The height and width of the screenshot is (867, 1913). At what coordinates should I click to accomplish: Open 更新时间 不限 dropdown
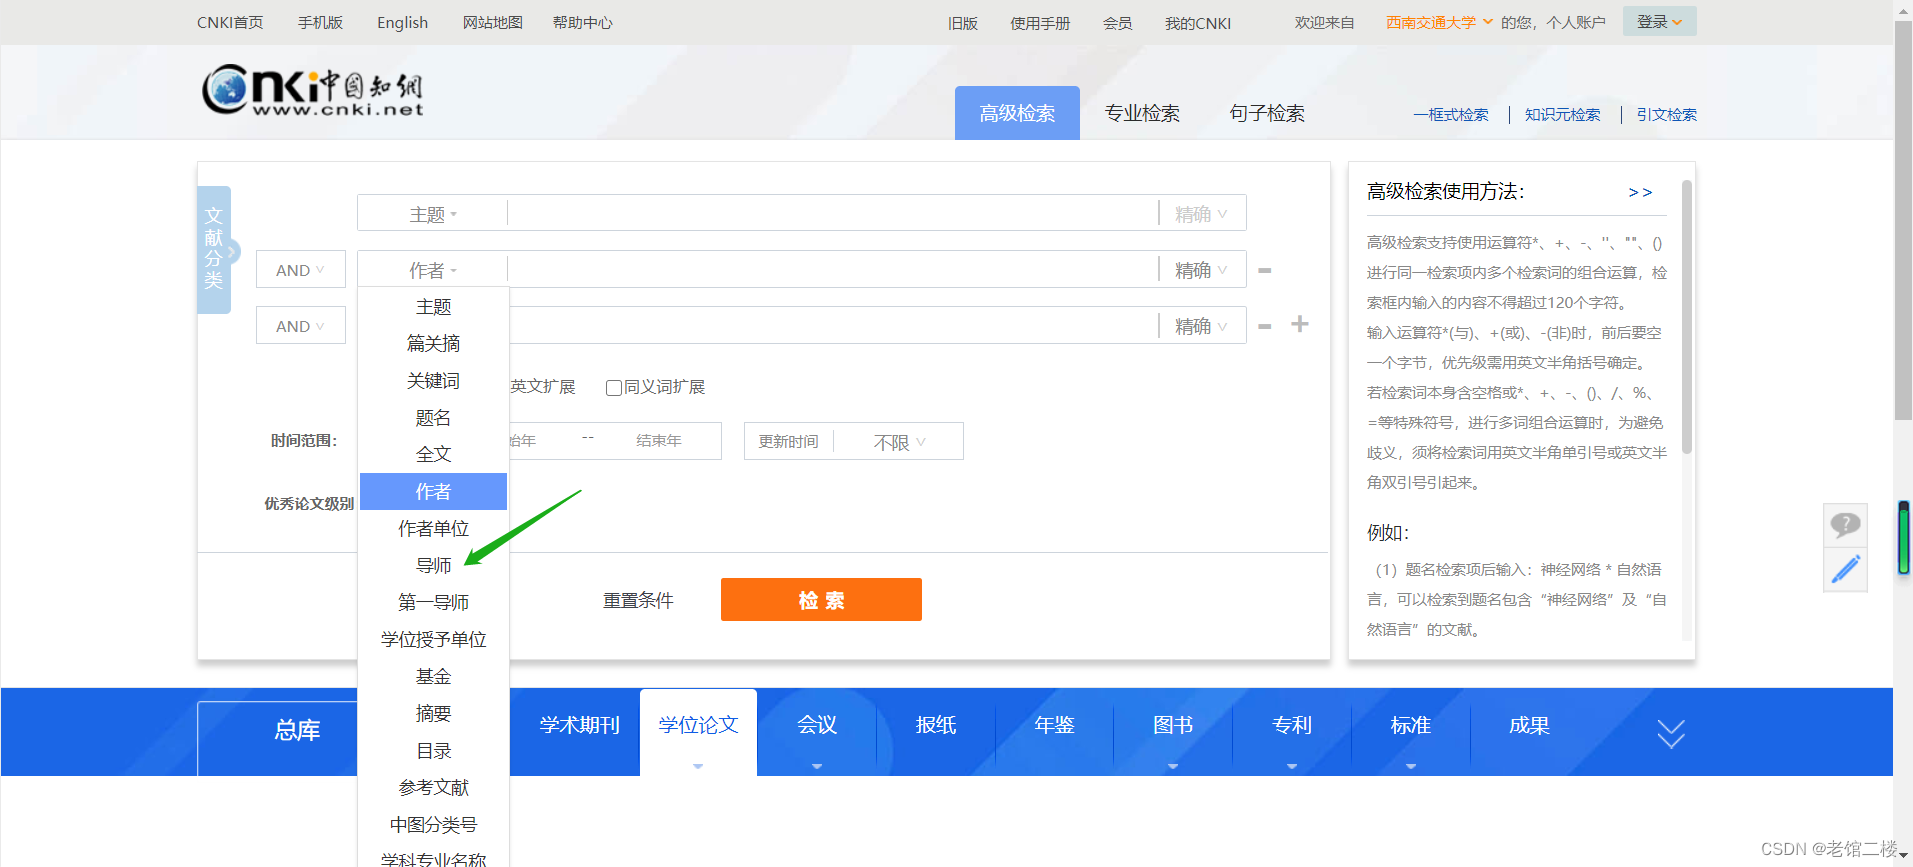[x=899, y=442]
